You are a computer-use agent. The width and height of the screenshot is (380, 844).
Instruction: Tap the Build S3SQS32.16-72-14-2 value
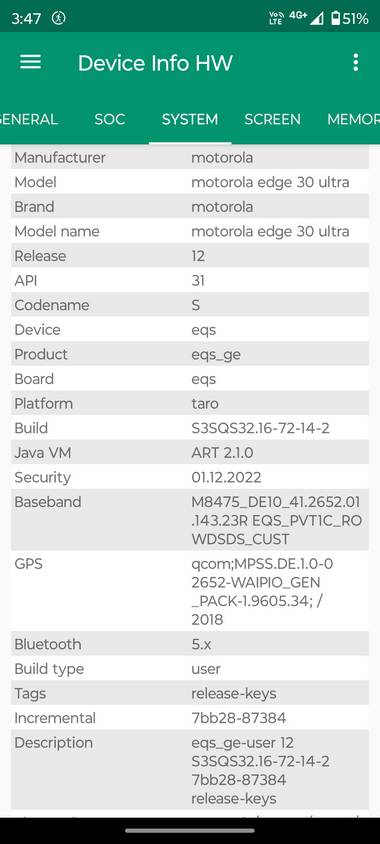coord(260,428)
